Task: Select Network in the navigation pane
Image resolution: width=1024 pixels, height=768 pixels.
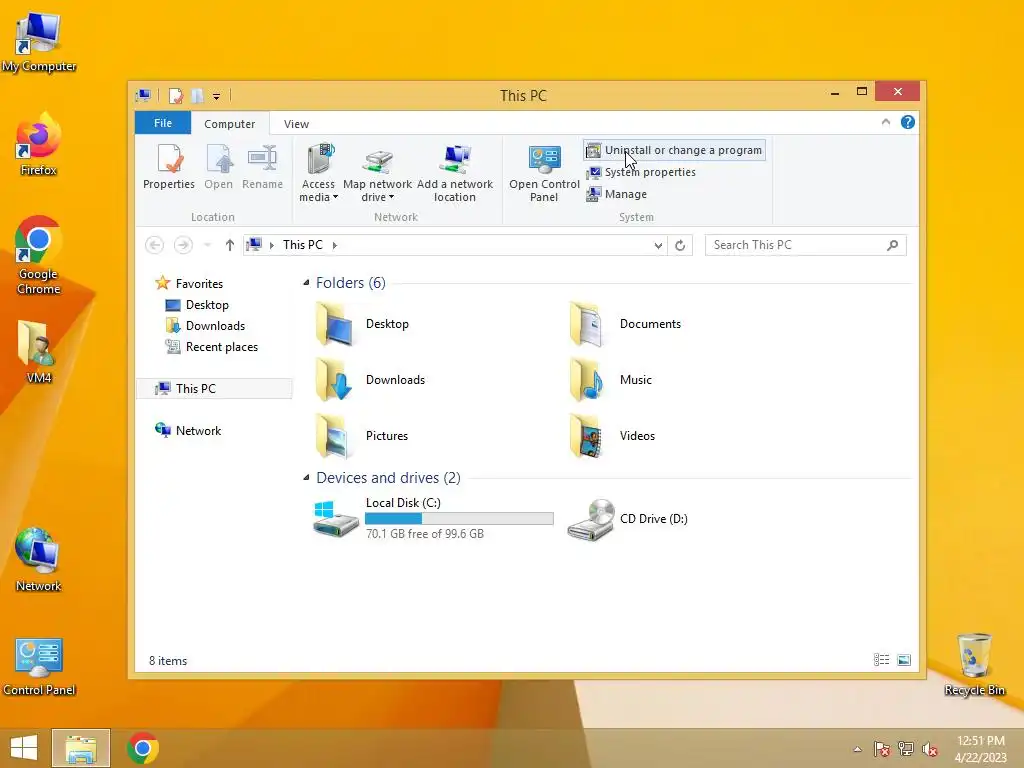Action: [188, 430]
